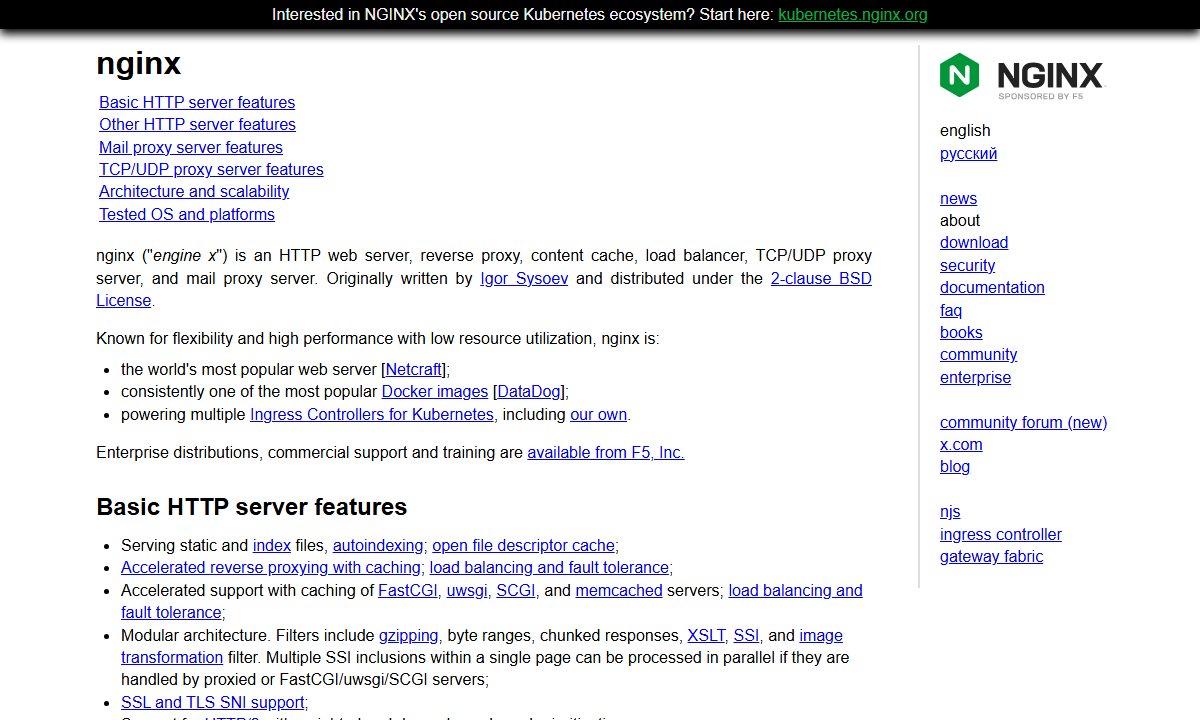Open the books sidebar link
Image resolution: width=1200 pixels, height=720 pixels.
(961, 332)
